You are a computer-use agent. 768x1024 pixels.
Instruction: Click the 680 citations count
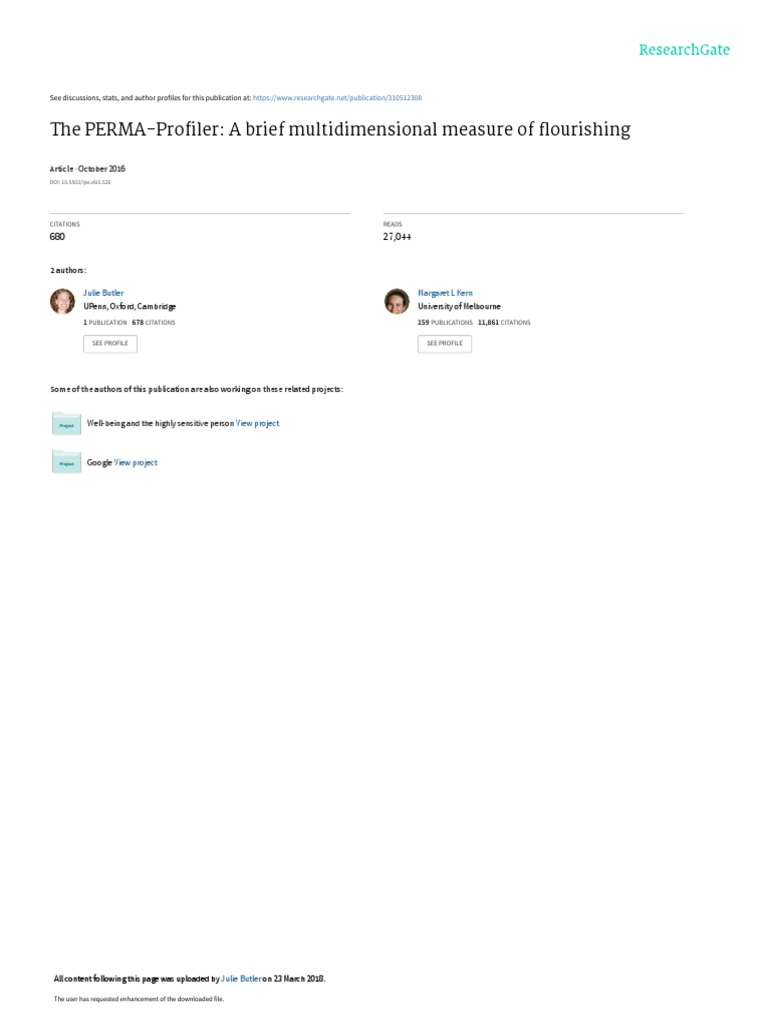pos(57,237)
